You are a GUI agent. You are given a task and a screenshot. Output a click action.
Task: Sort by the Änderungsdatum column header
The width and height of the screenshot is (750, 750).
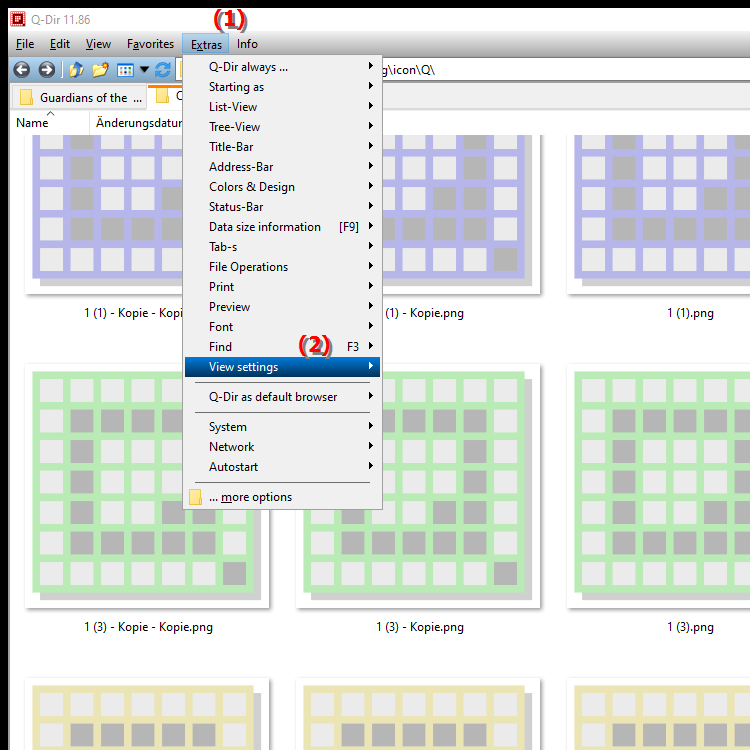136,123
